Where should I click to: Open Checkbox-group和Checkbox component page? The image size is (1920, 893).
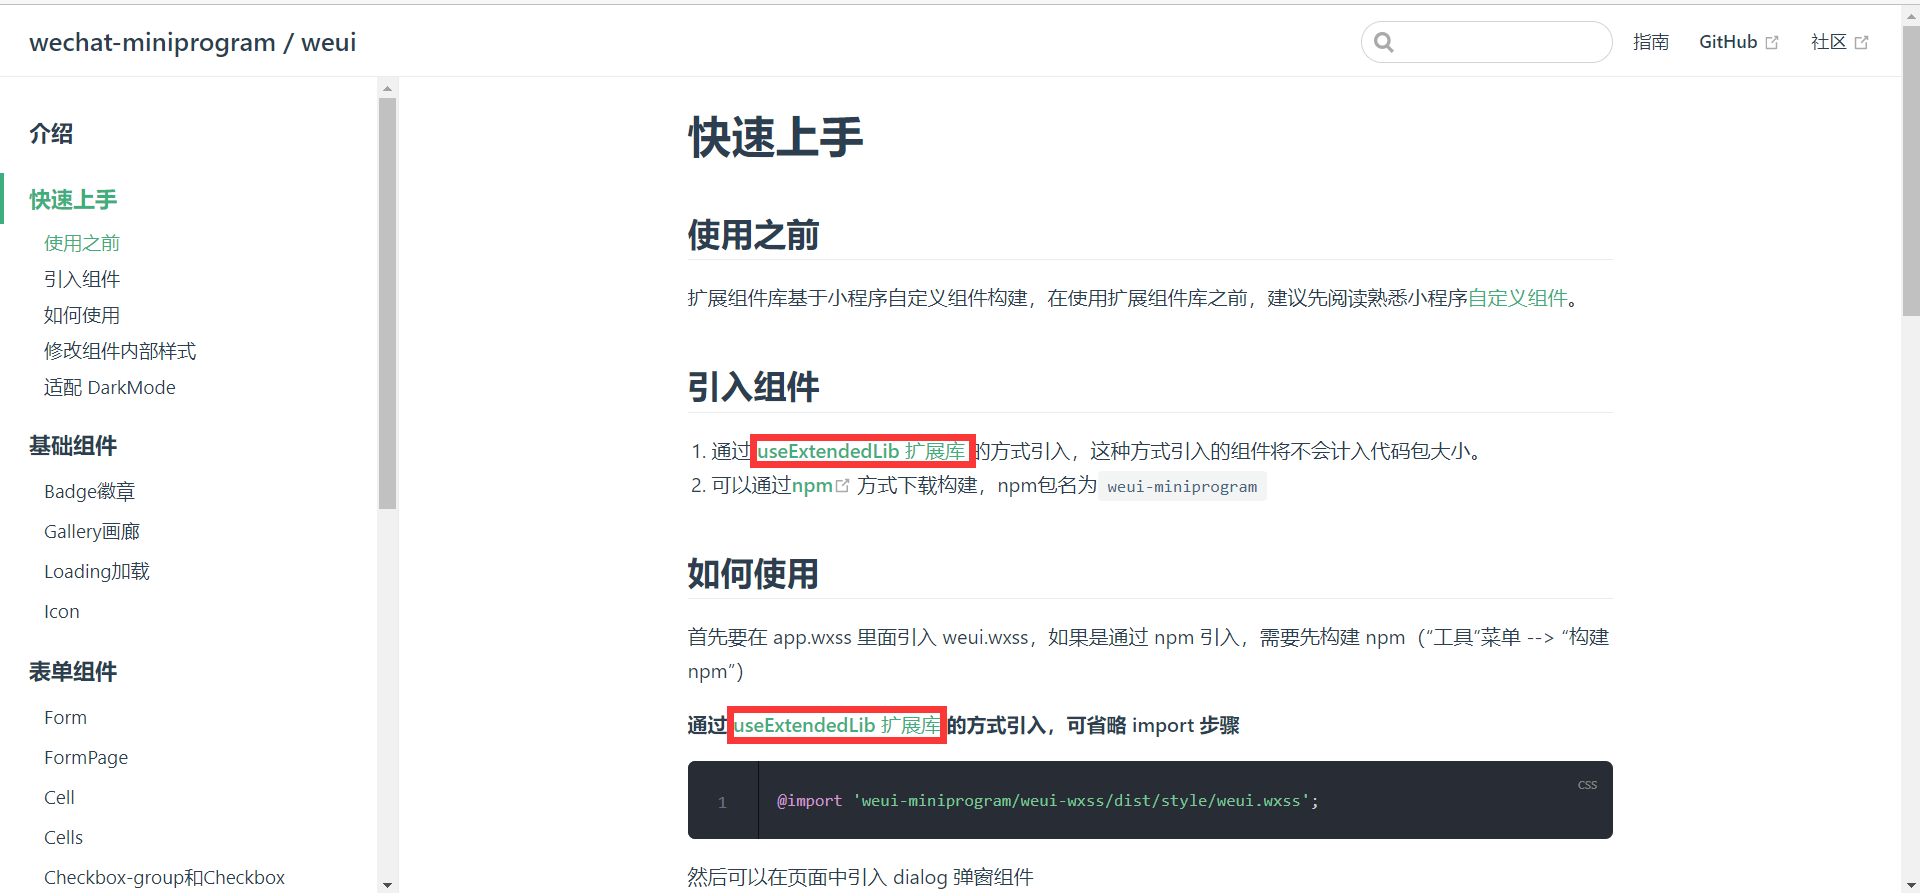point(164,877)
